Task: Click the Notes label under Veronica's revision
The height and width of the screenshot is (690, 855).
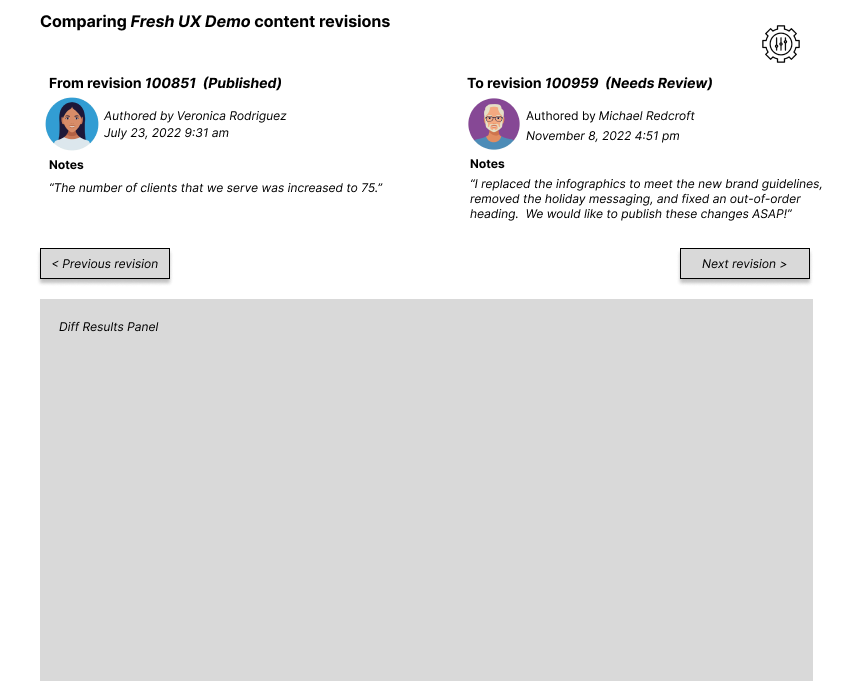Action: pyautogui.click(x=66, y=165)
